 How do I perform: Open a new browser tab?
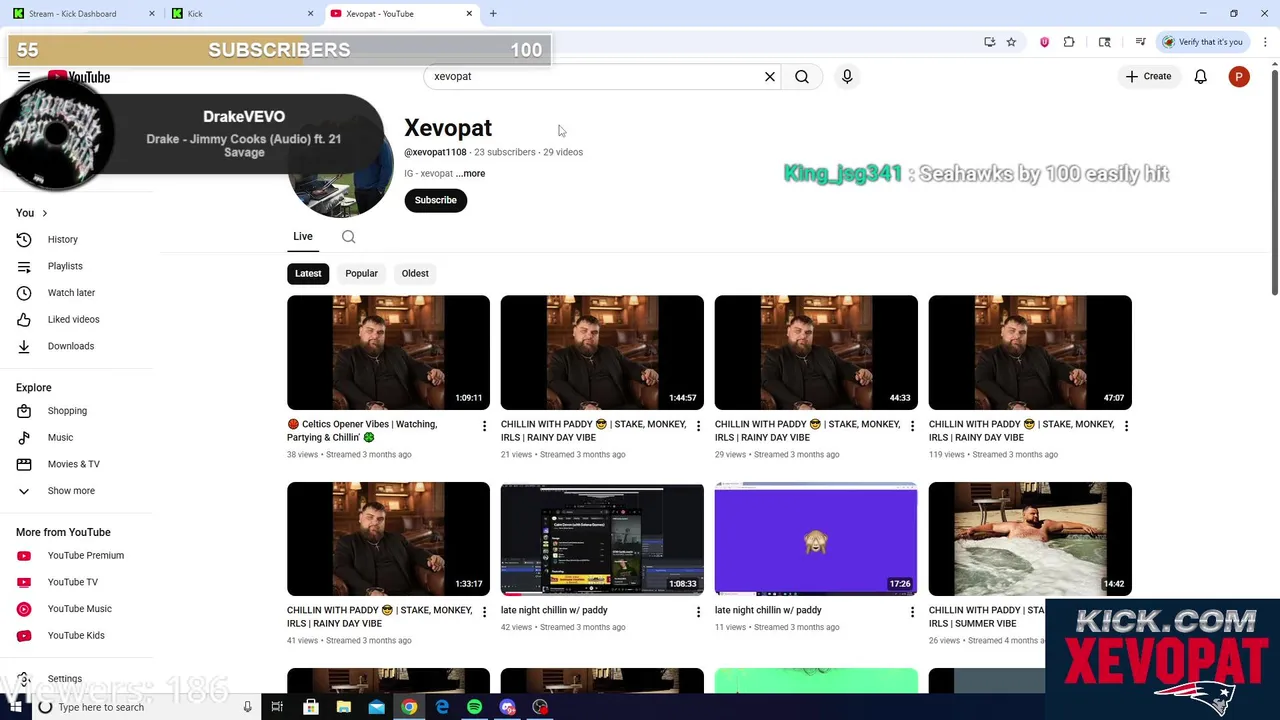click(493, 14)
